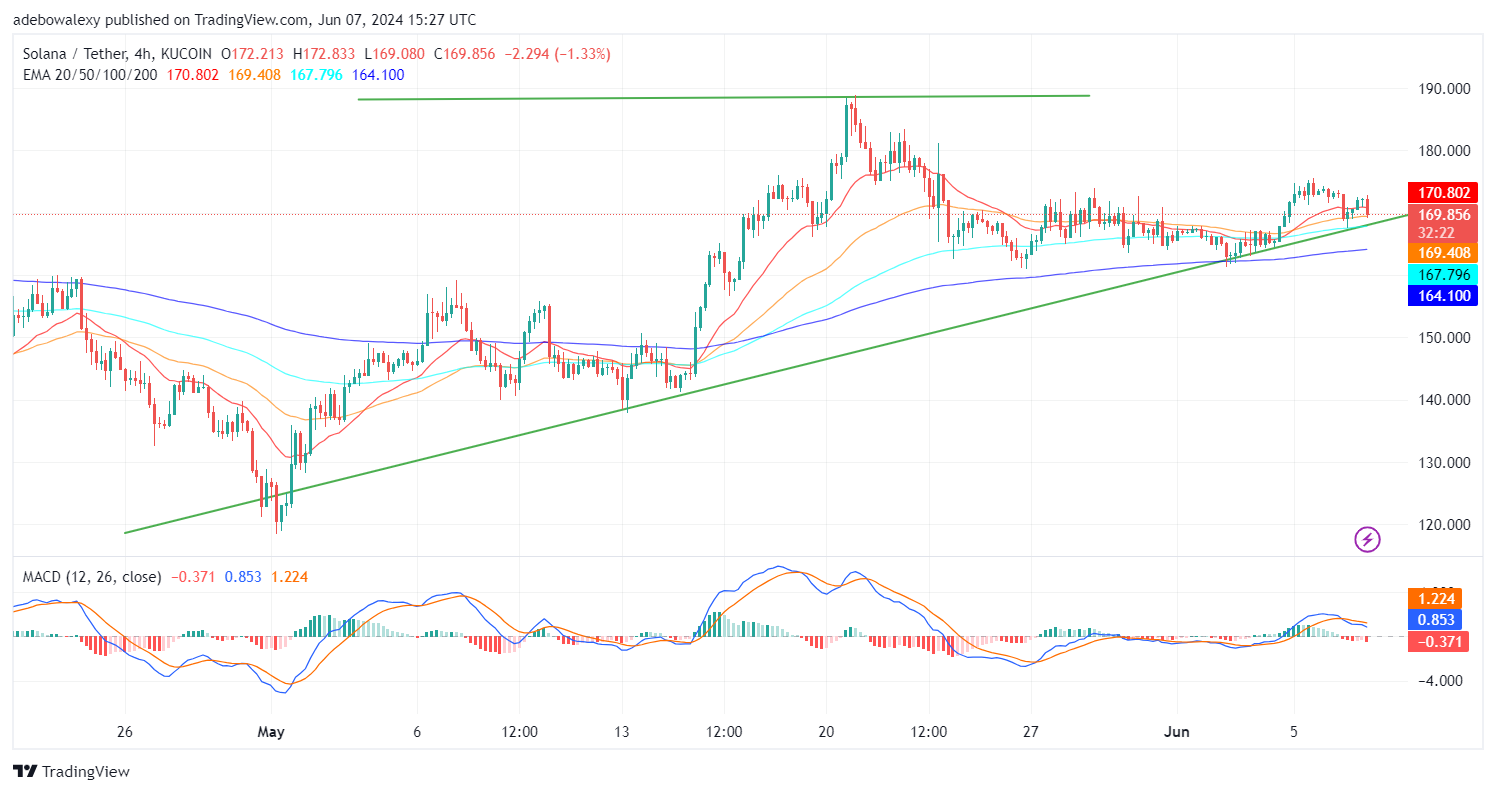
Task: Click the purple lightning bolt icon
Action: click(1367, 541)
